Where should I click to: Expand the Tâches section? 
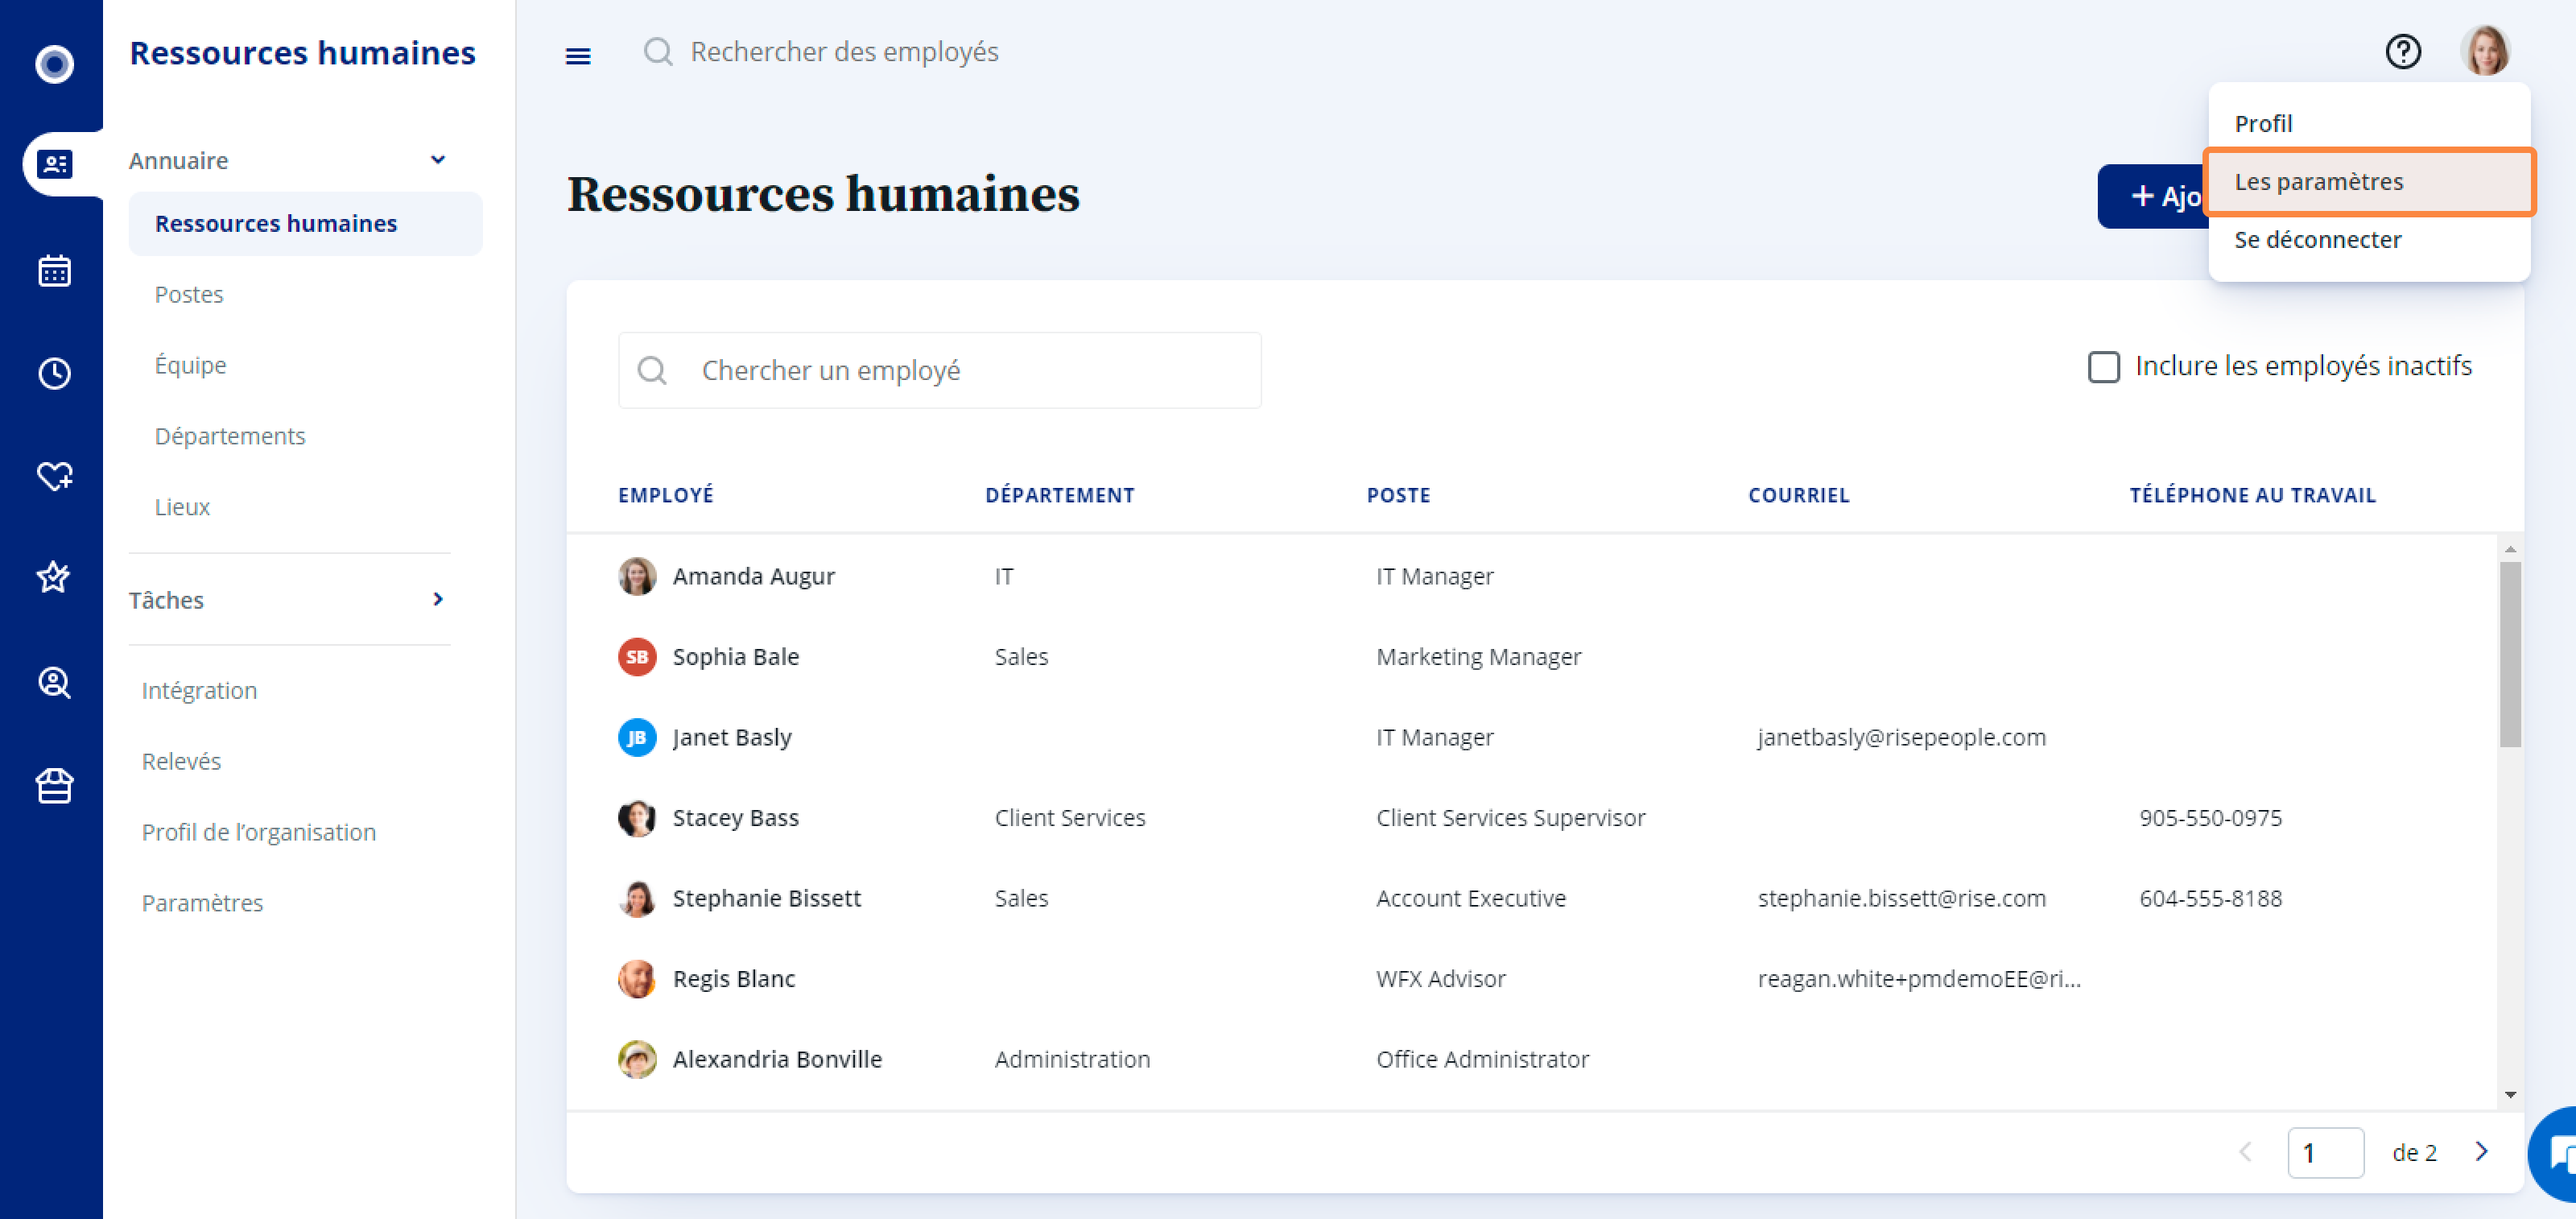(438, 599)
